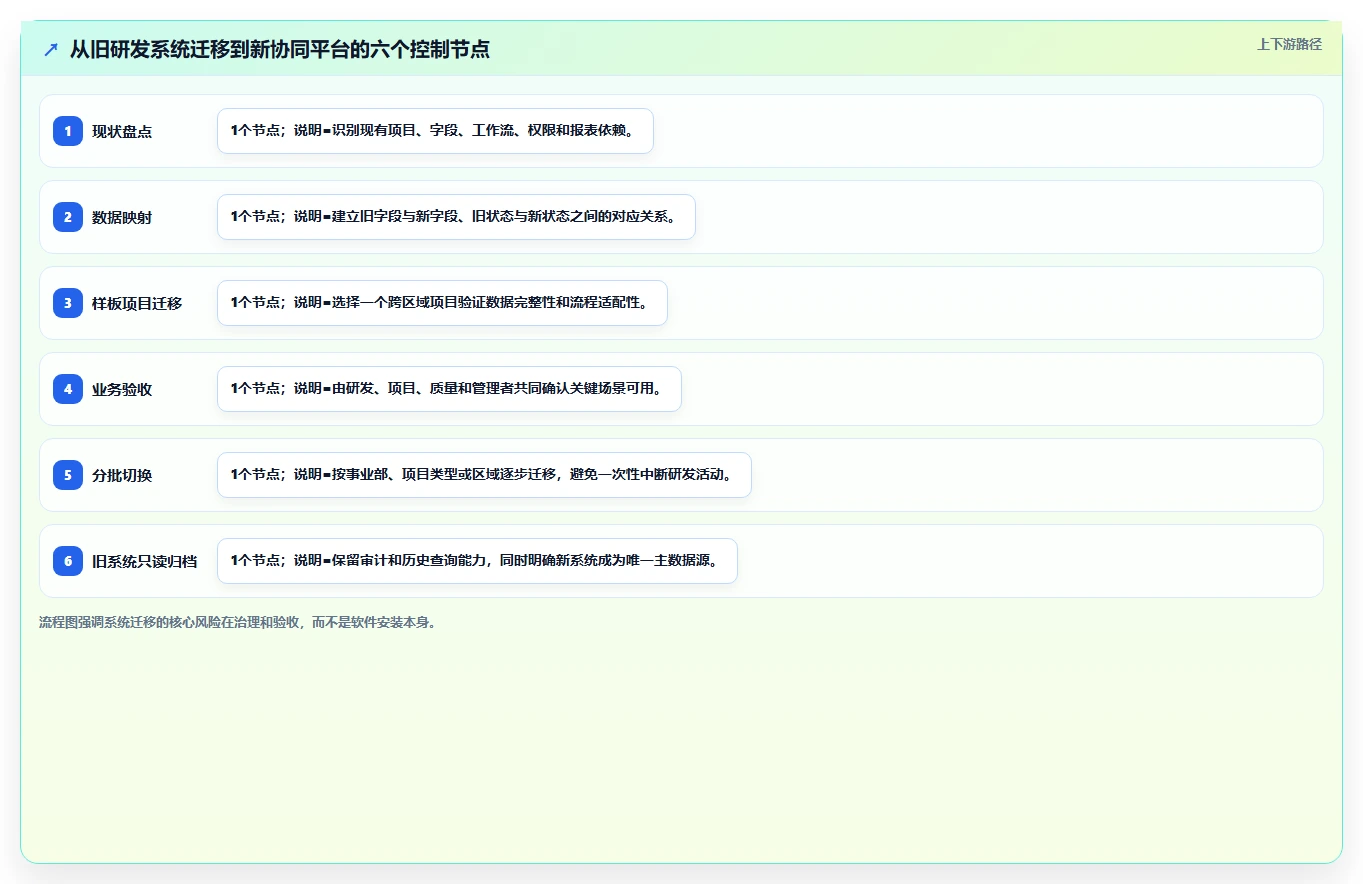
Task: Open the node card about 选择一个跨区域项目
Action: (442, 303)
